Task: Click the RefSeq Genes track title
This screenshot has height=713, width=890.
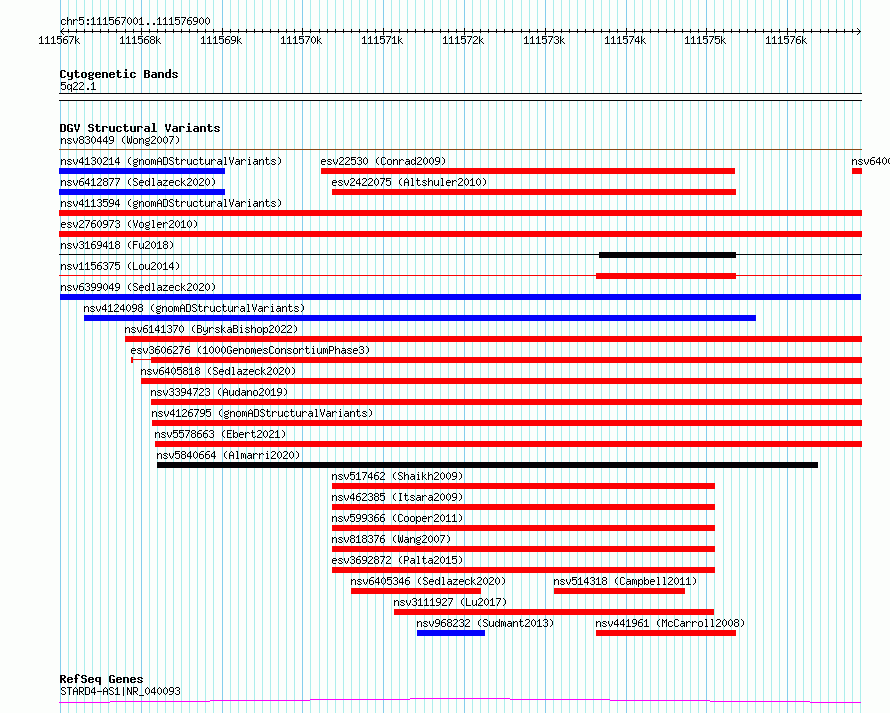Action: pyautogui.click(x=101, y=679)
